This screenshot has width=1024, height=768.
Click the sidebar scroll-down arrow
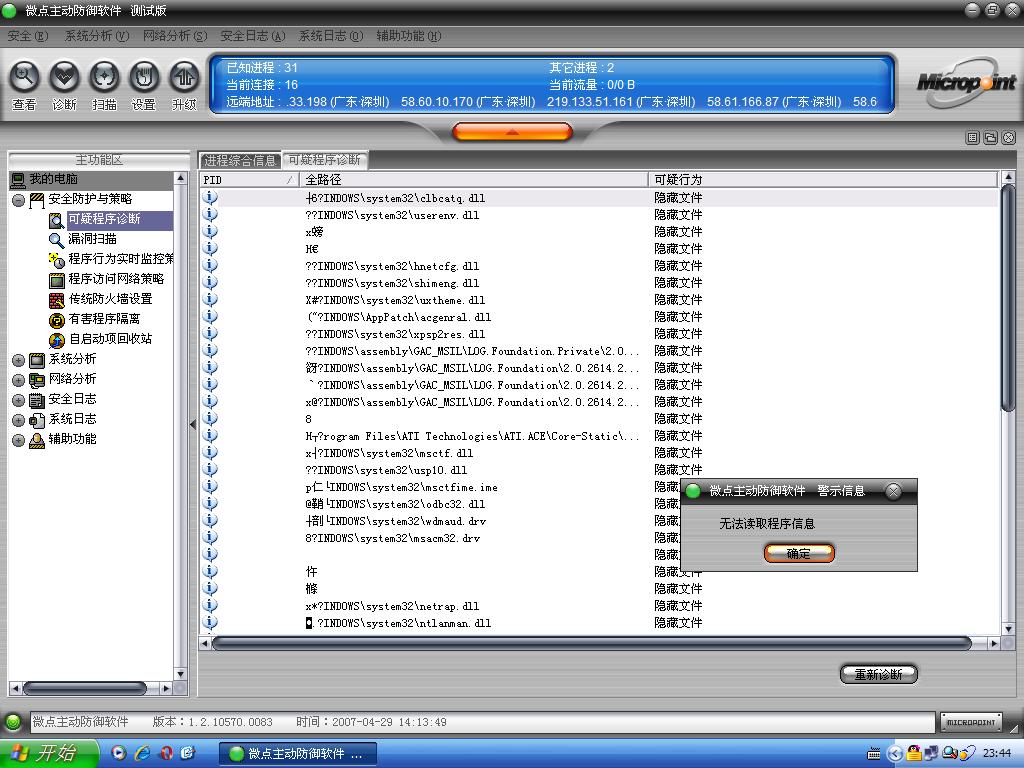(180, 674)
